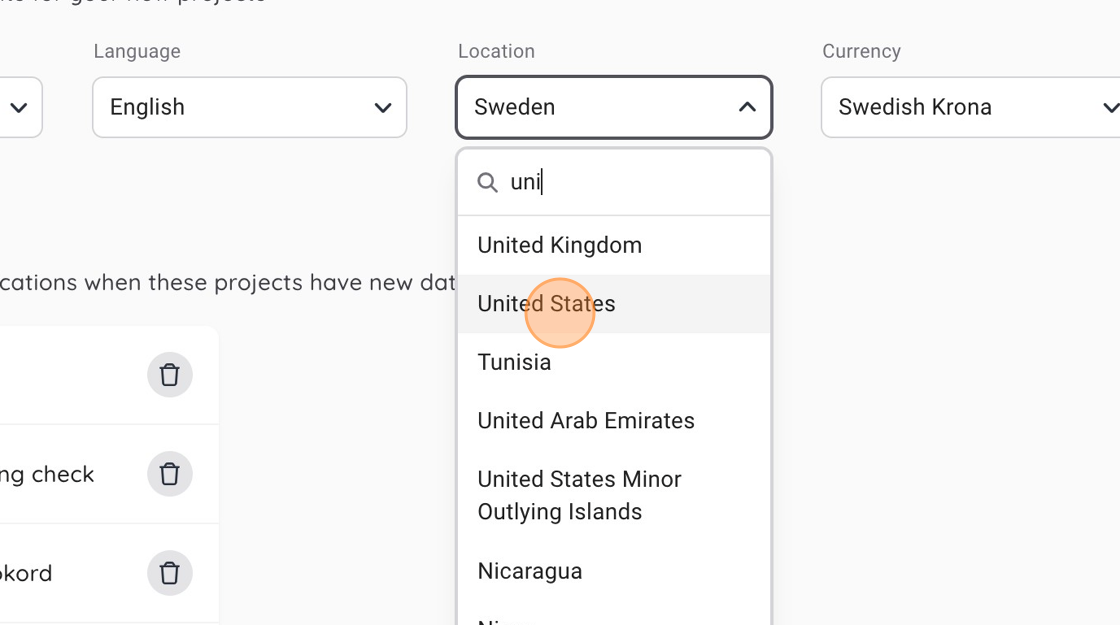Delete the topmost project in the list
1120x625 pixels.
(x=170, y=375)
